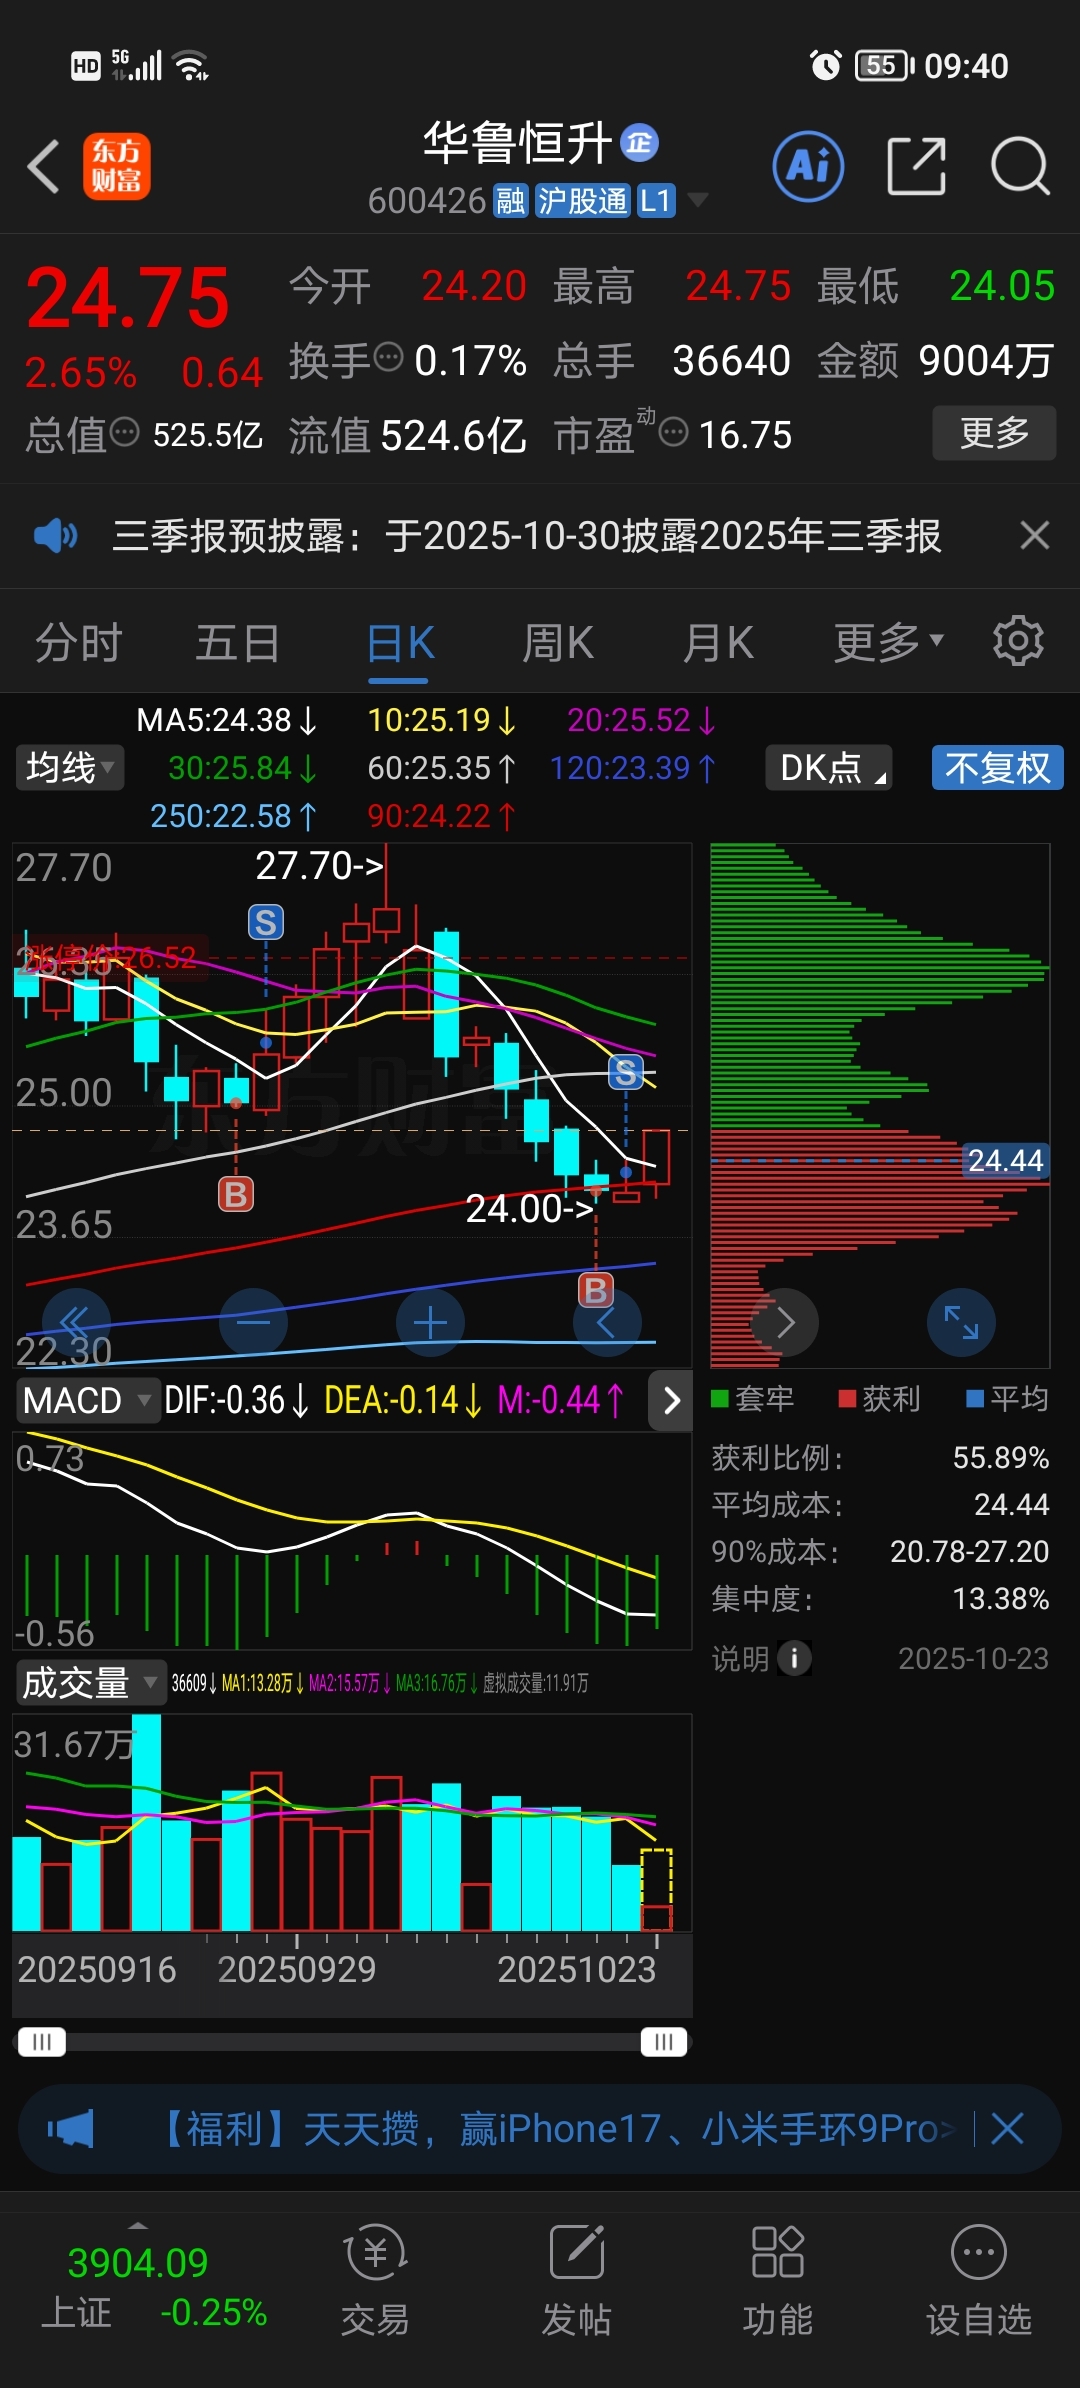This screenshot has width=1080, height=2388.
Task: Open the 东方财富 app logo
Action: [117, 166]
